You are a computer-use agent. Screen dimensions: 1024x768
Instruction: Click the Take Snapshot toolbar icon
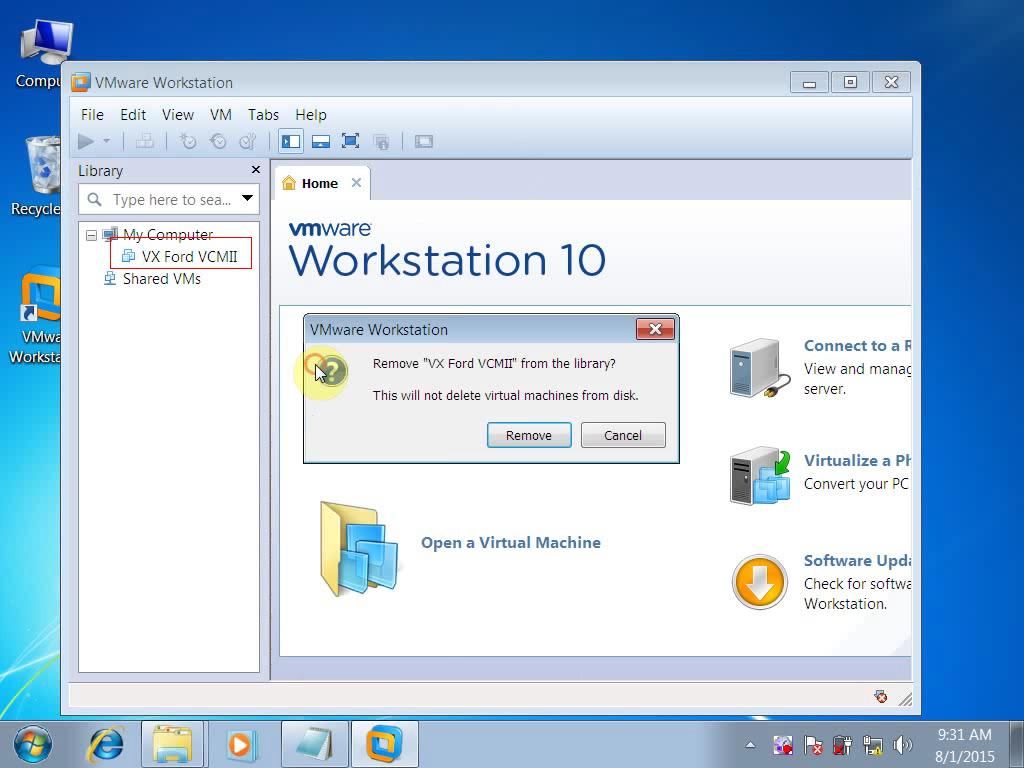tap(188, 141)
